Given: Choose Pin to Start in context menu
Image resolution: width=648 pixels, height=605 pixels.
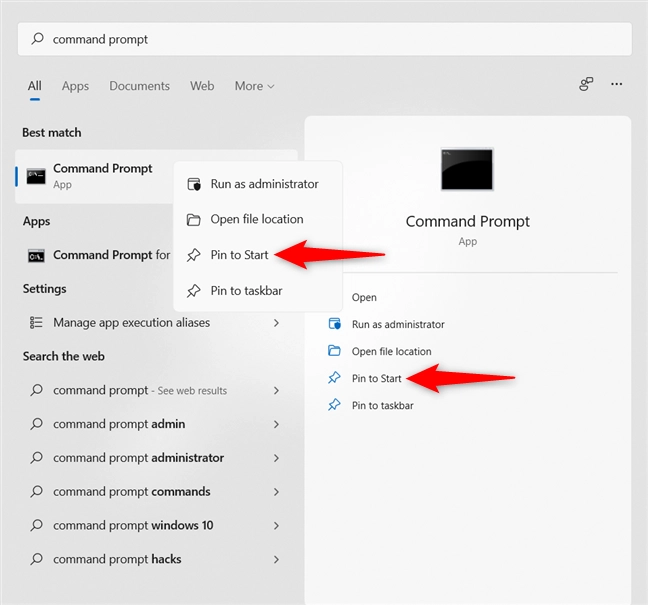Looking at the screenshot, I should (258, 255).
